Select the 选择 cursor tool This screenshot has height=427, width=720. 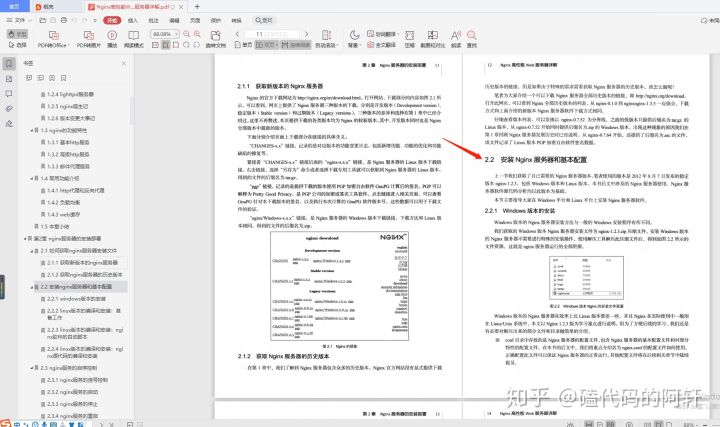pyautogui.click(x=17, y=45)
